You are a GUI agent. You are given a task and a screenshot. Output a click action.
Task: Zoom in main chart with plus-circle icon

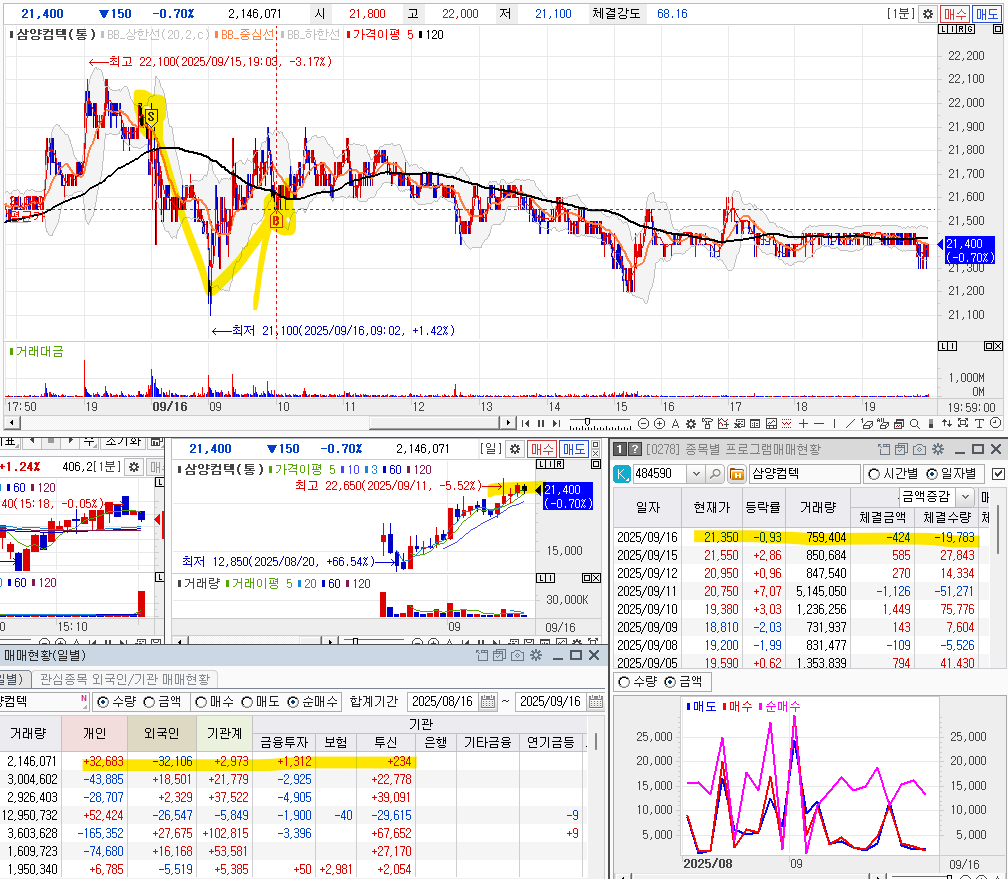[660, 423]
